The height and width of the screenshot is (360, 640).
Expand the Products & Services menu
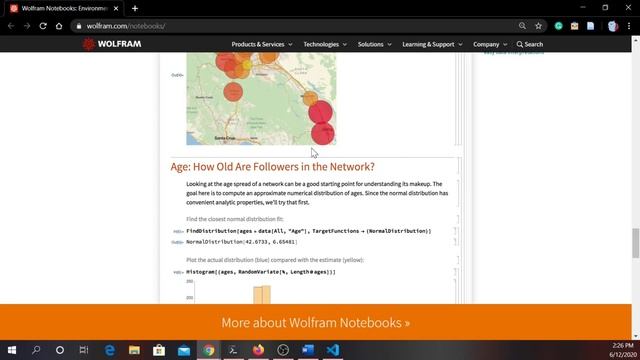point(262,44)
